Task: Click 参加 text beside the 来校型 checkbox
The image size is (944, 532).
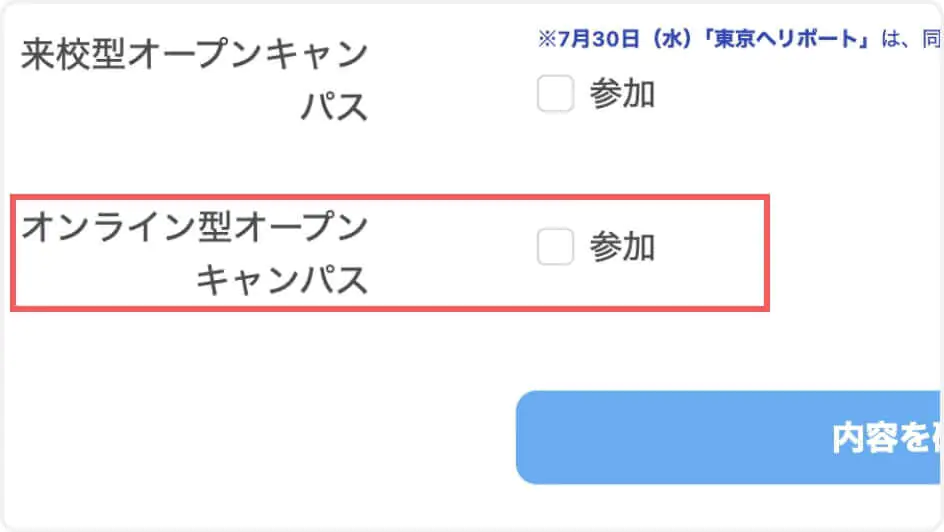Action: (622, 95)
